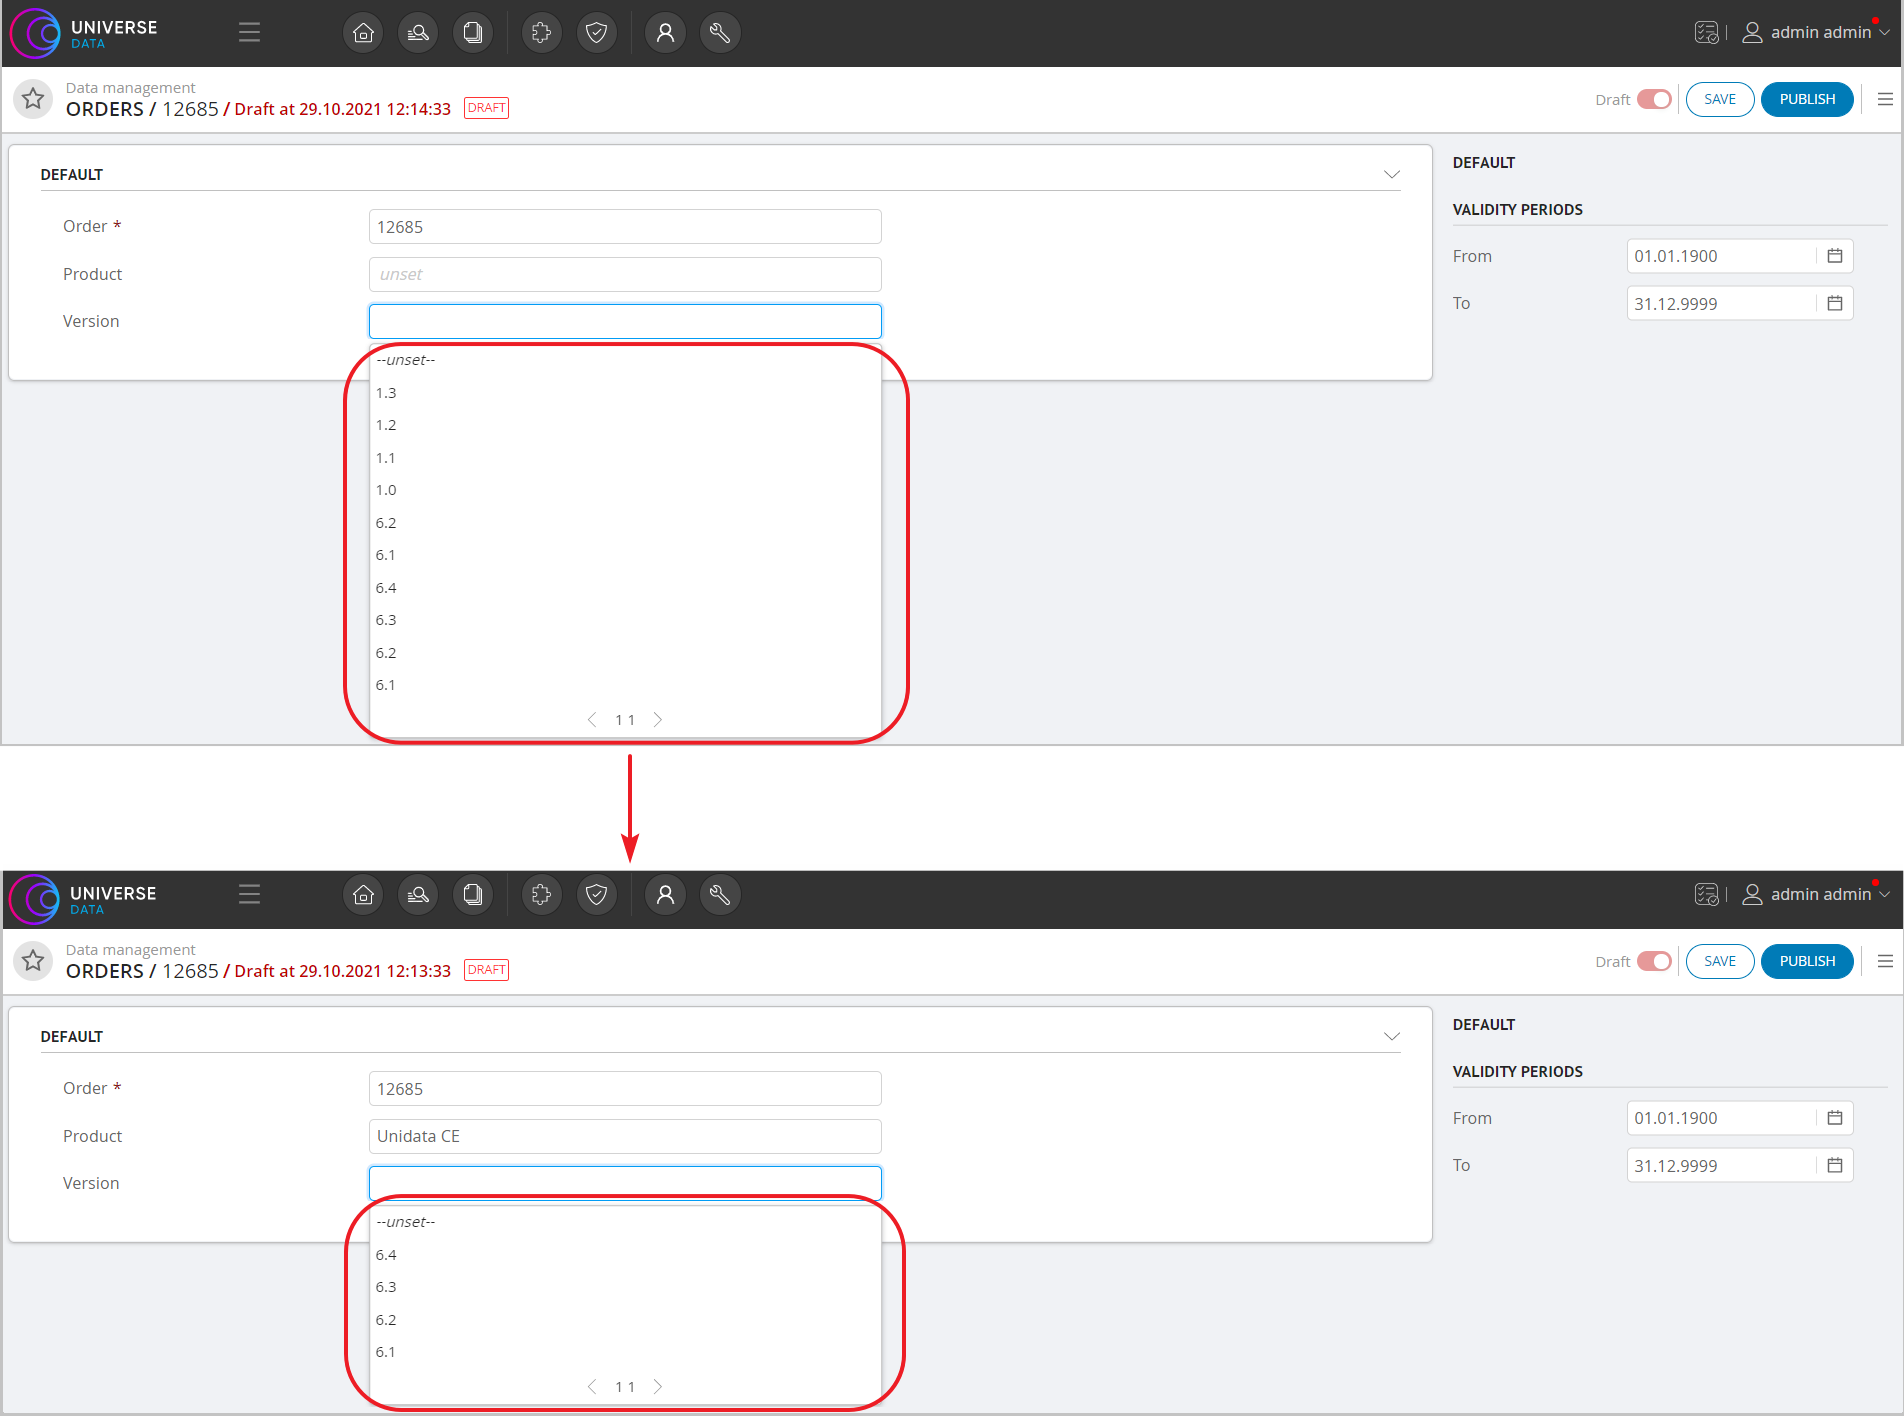Screen dimensions: 1904x1416
Task: Click PUBLISH for the 12:14:33 draft
Action: [1807, 99]
